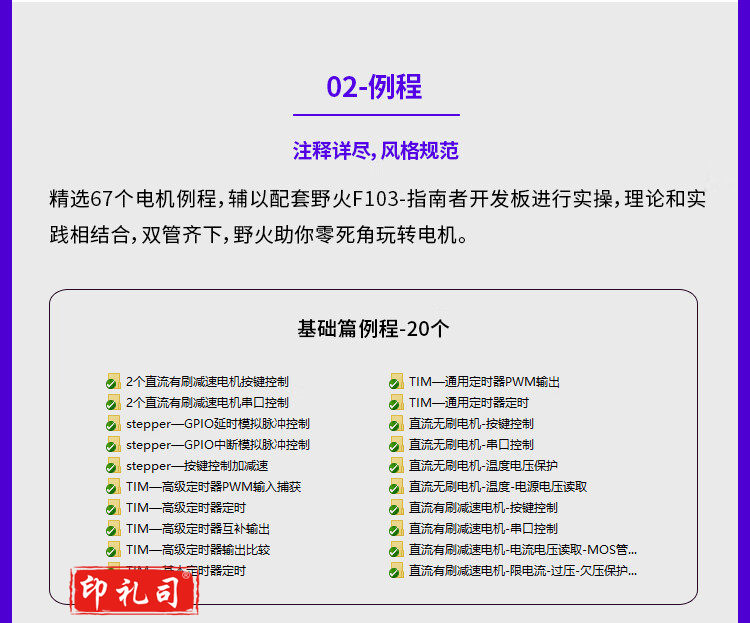The image size is (750, 623).
Task: Select 直流无刷电机-串口控制 entry
Action: click(470, 445)
